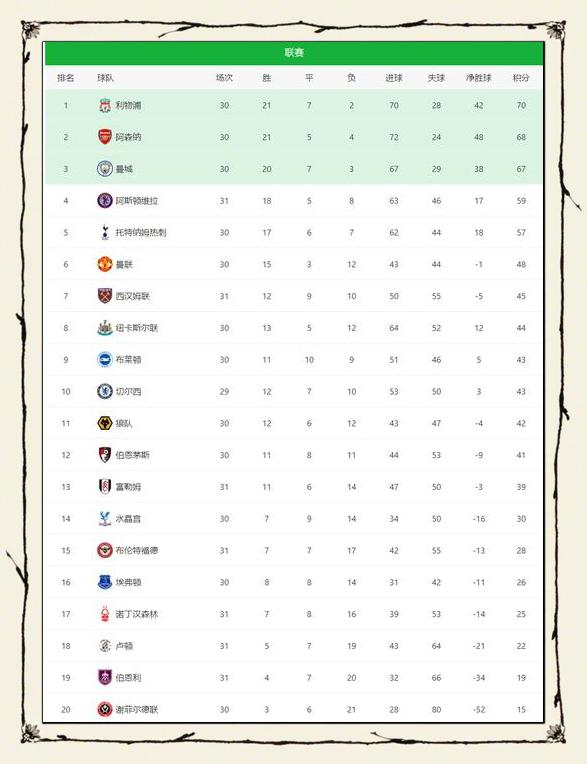
Task: Select the green 联赛 header tab
Action: coord(294,53)
